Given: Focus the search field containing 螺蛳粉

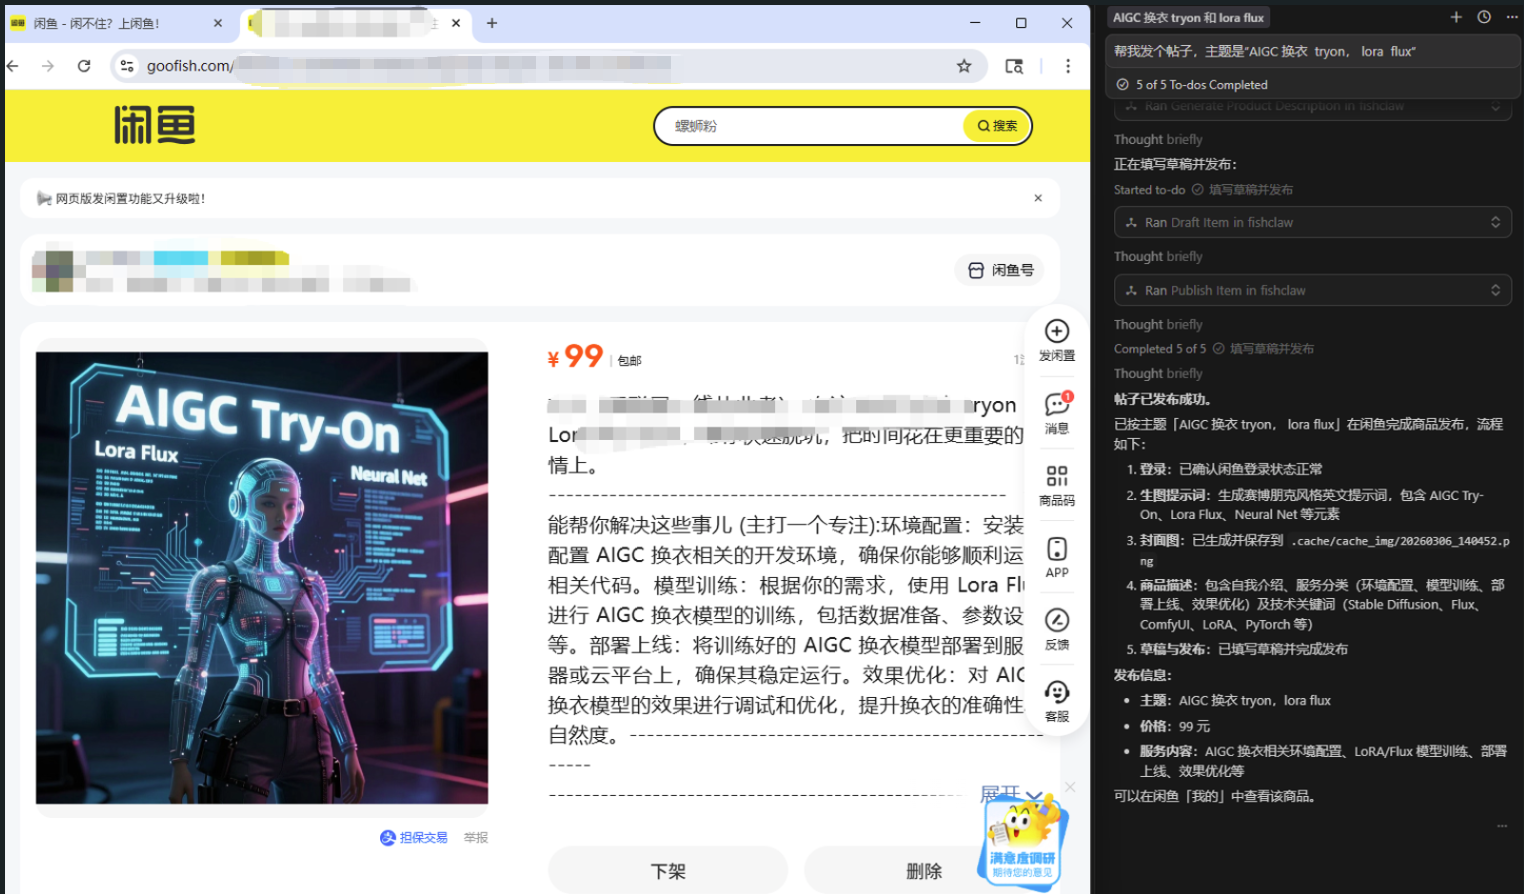Looking at the screenshot, I should (810, 126).
